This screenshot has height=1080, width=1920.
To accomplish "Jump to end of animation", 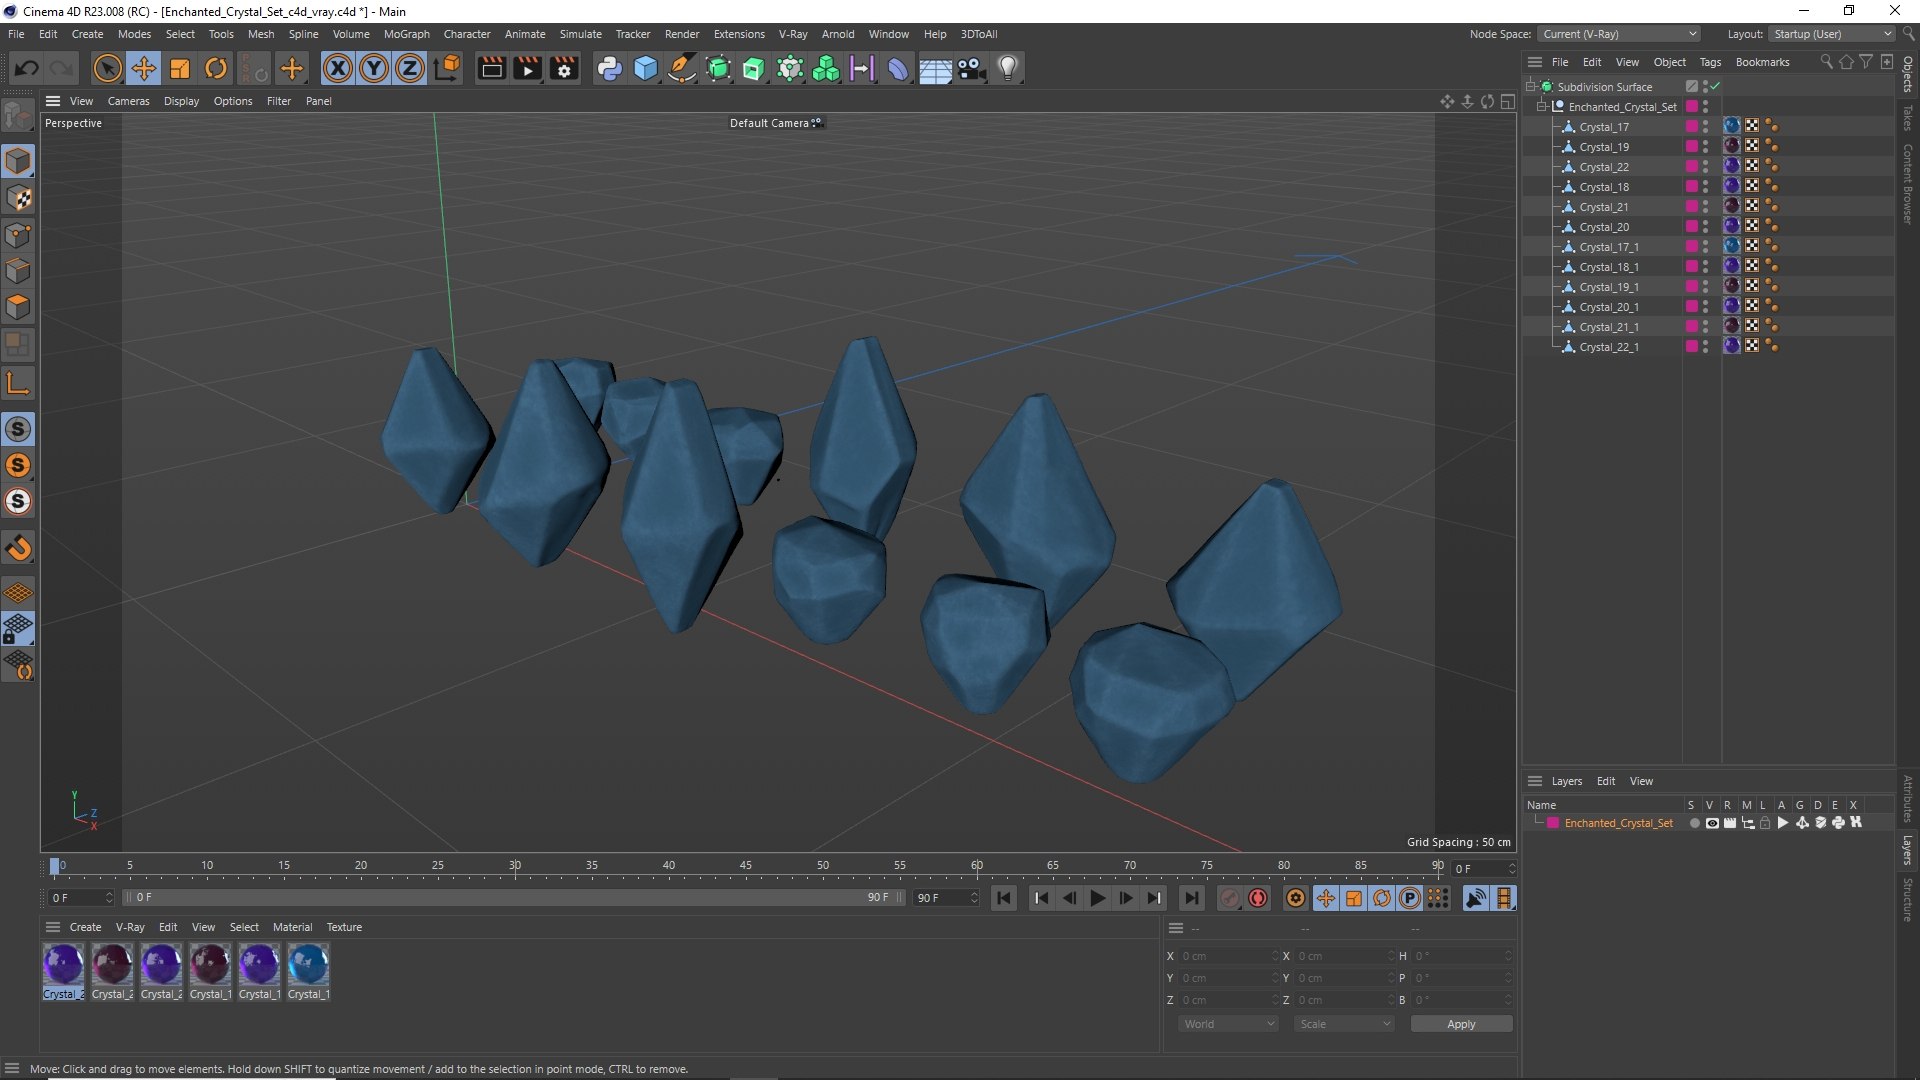I will pyautogui.click(x=1191, y=898).
